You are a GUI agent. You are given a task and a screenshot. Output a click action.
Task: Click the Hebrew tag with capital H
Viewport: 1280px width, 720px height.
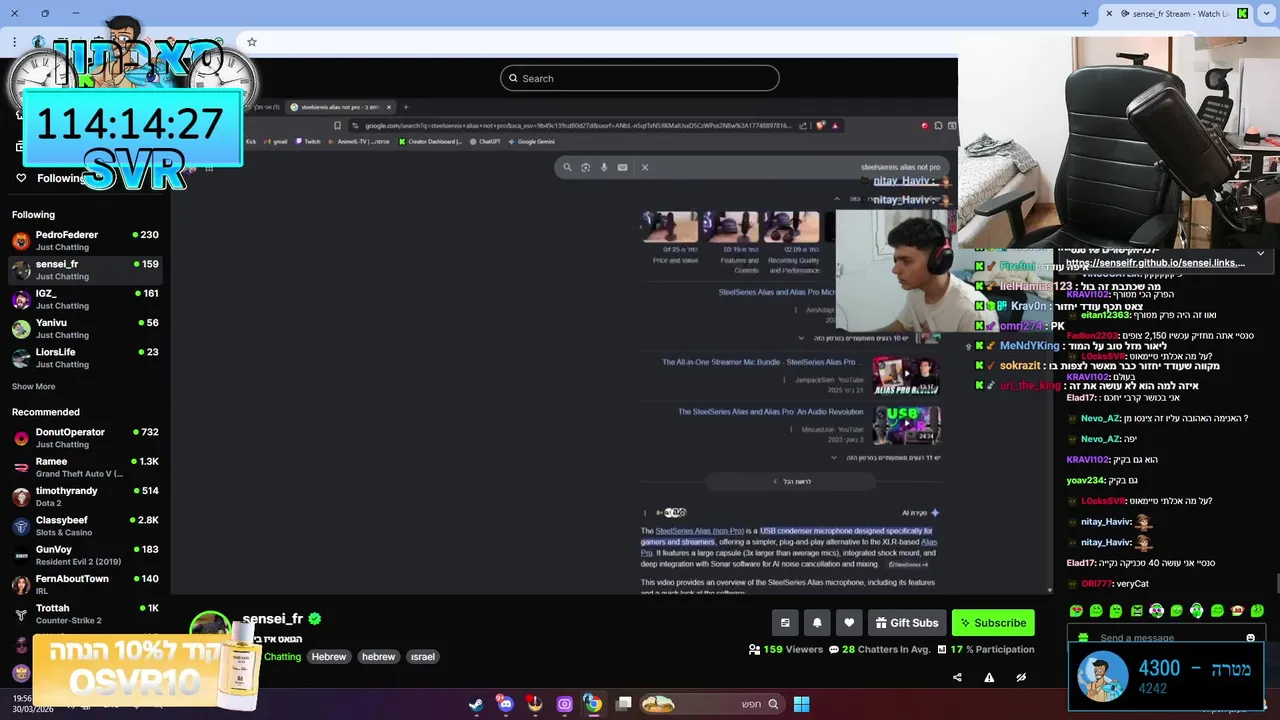pos(328,657)
